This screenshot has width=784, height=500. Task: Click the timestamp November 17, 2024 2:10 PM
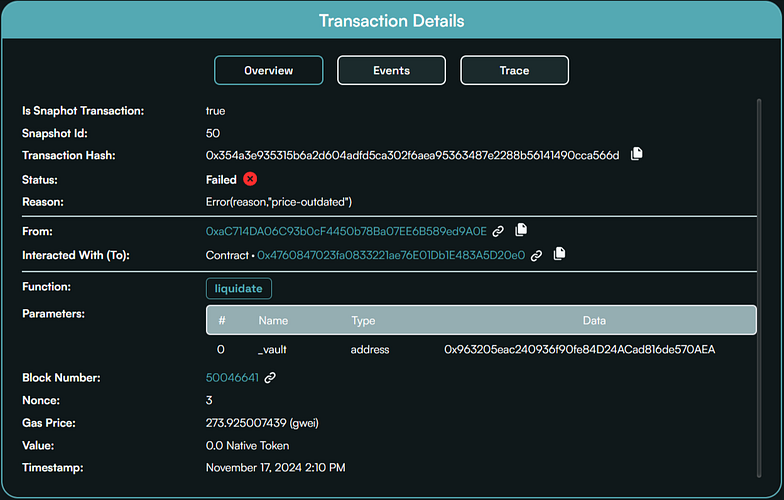click(x=276, y=468)
